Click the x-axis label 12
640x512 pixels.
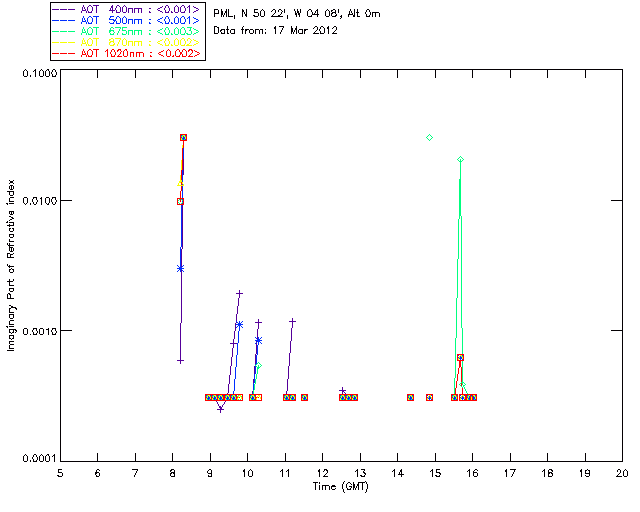pos(322,473)
